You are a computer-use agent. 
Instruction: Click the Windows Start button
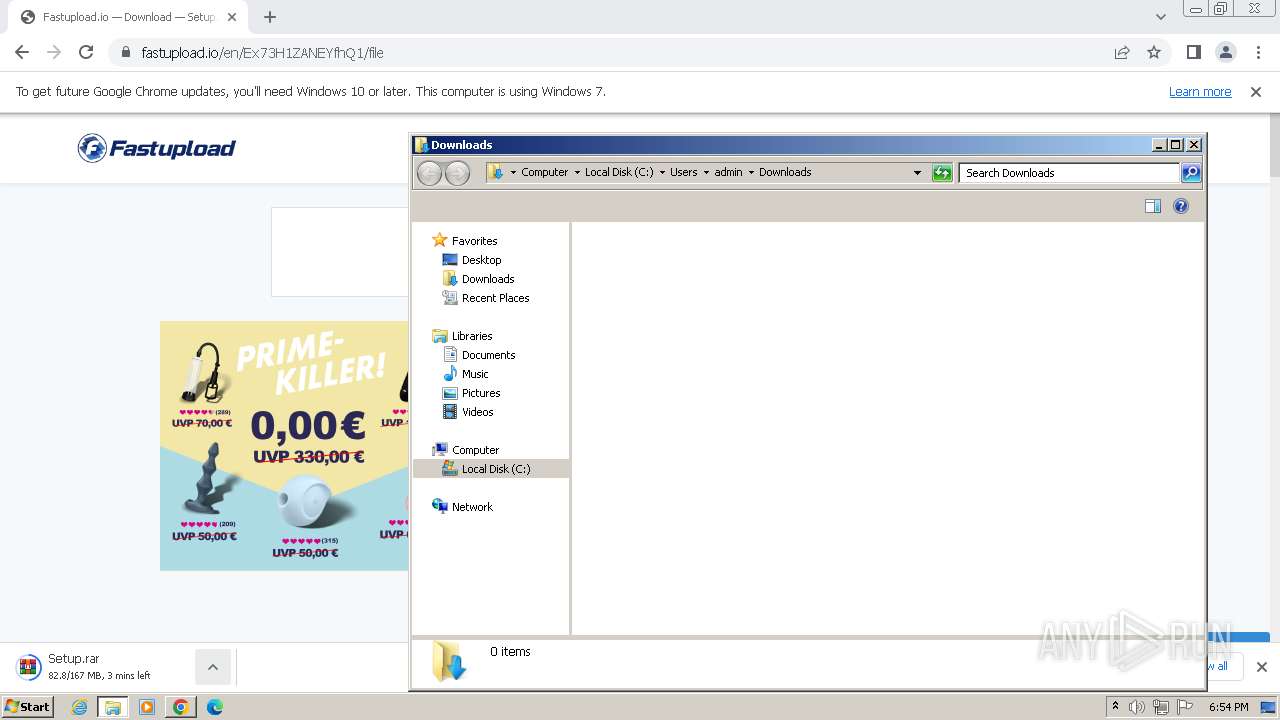tap(27, 707)
